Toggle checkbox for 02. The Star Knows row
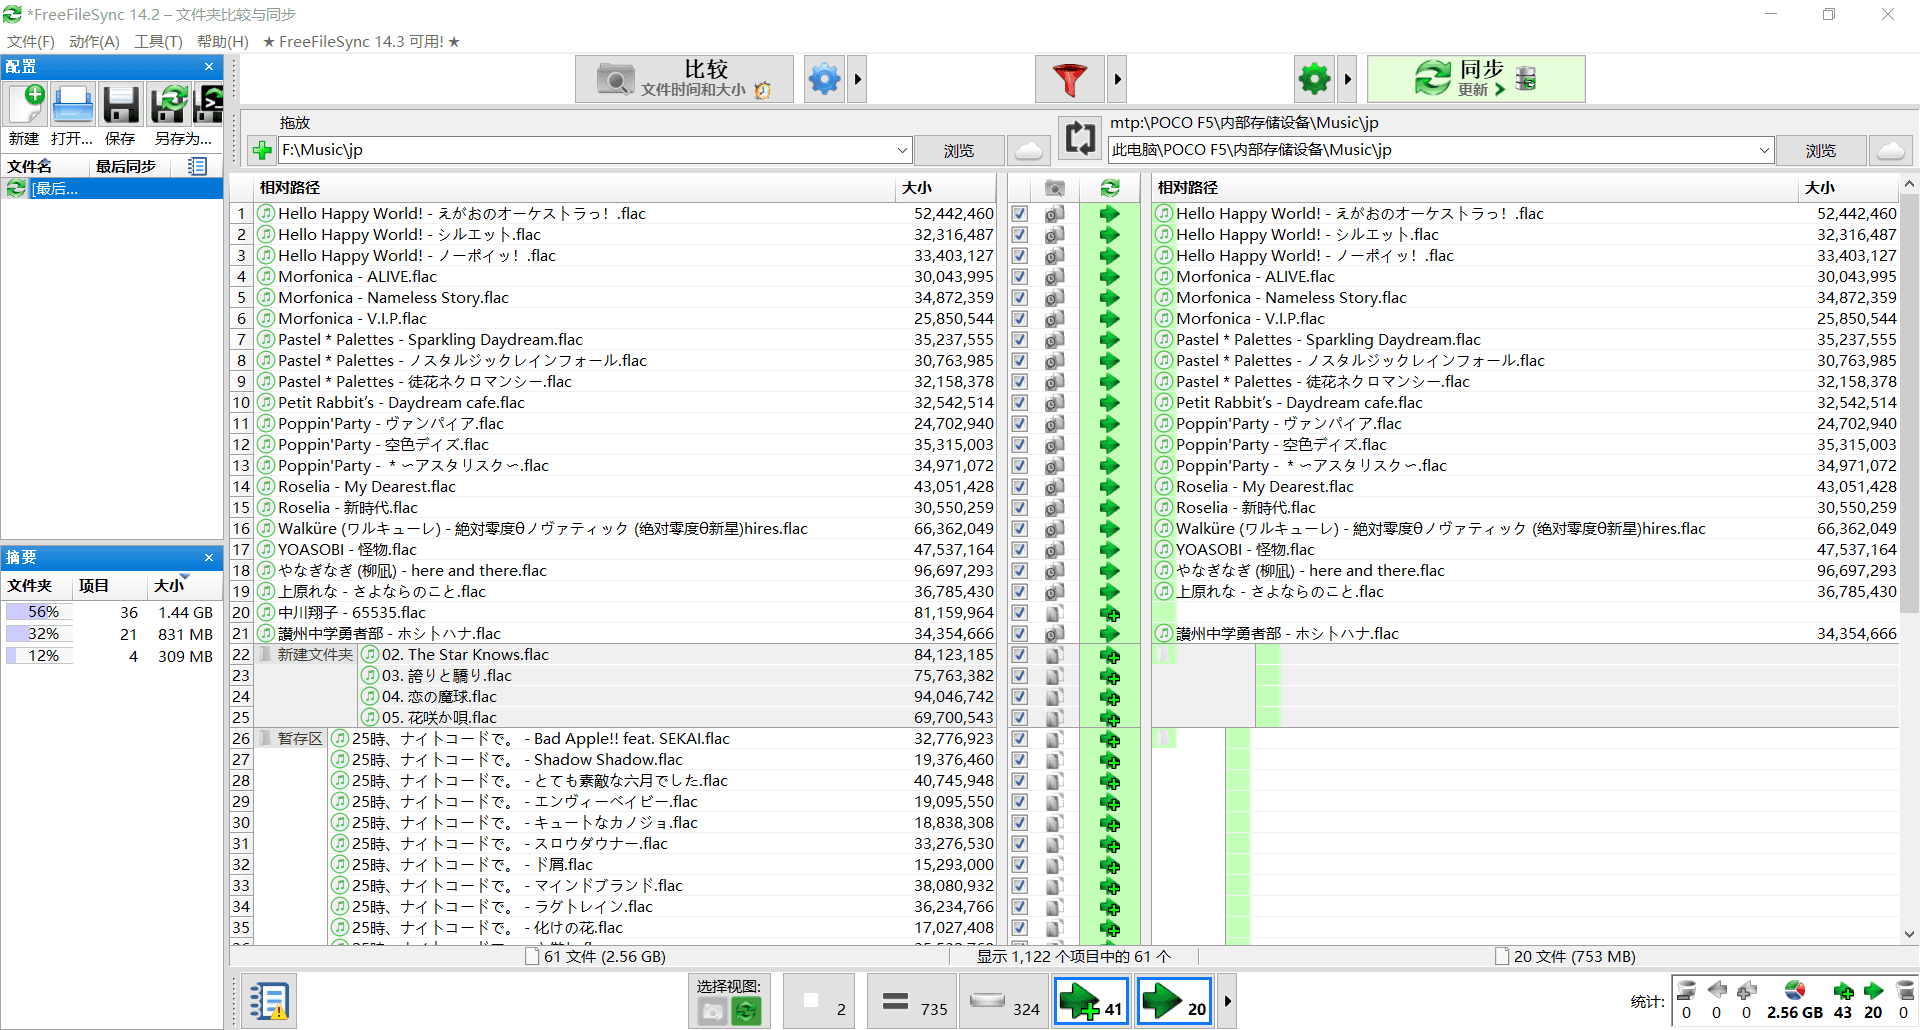The width and height of the screenshot is (1920, 1030). click(x=1019, y=655)
